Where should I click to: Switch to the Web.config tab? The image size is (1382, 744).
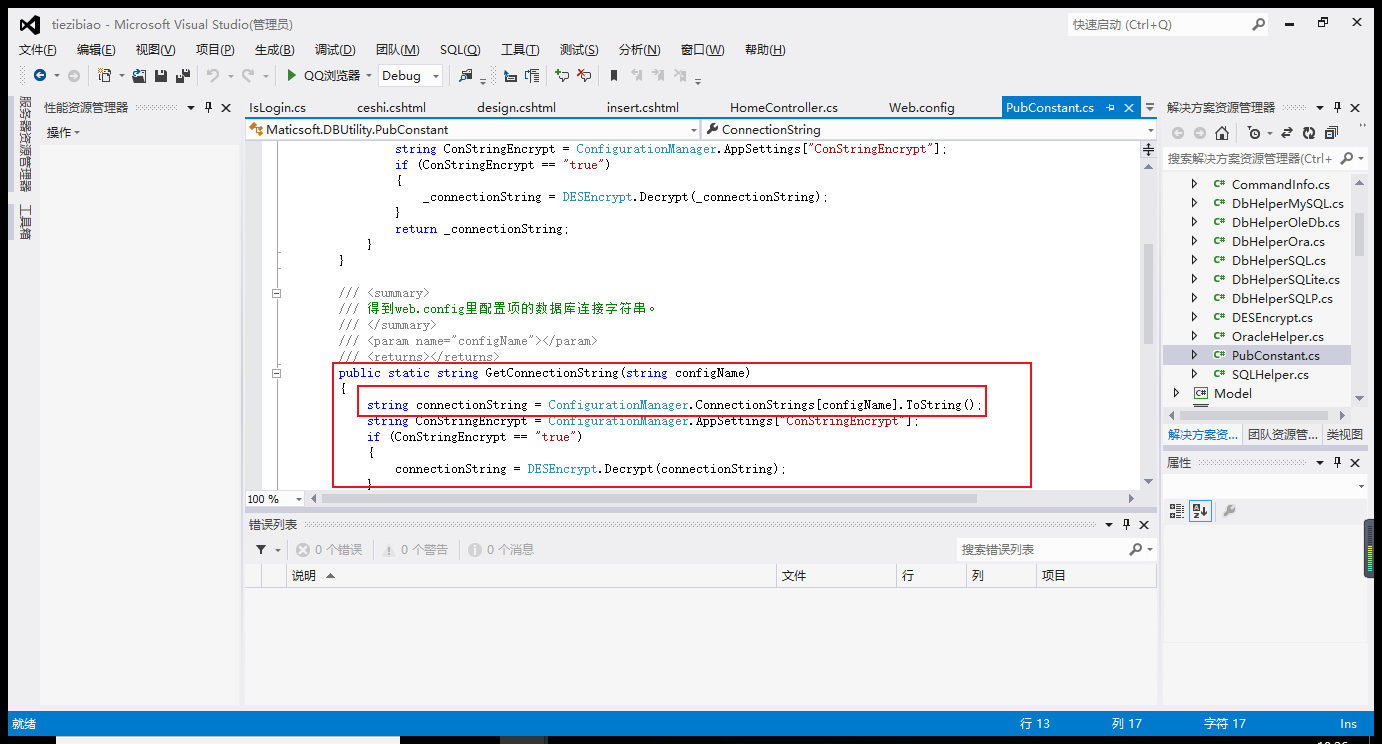pos(922,107)
